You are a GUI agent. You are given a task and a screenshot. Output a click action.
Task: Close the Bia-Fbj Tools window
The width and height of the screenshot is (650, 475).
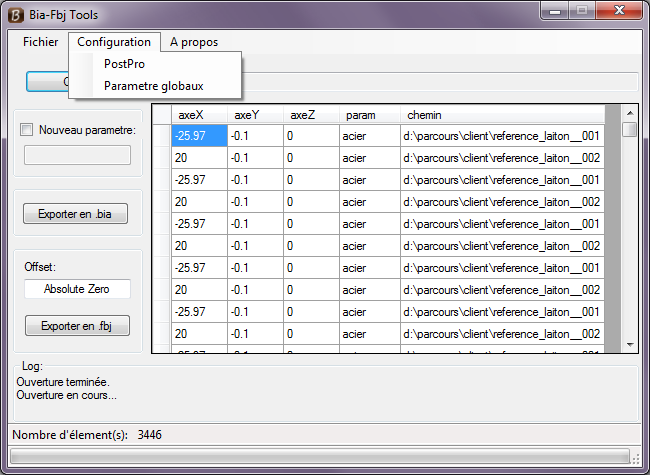pos(619,10)
